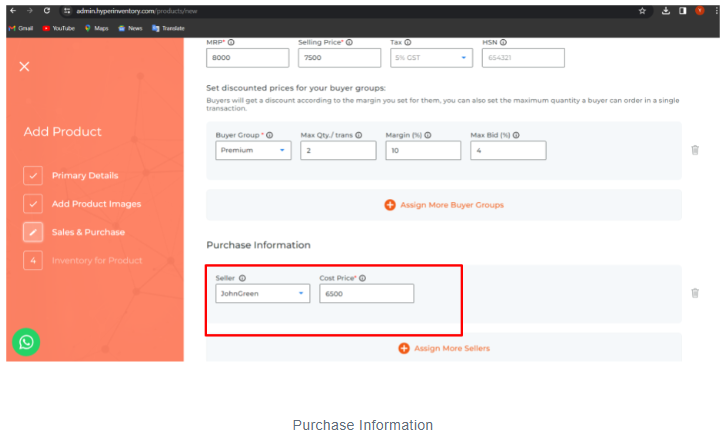Show Seller info icon
Screen dimensions: 724x445
pos(242,278)
